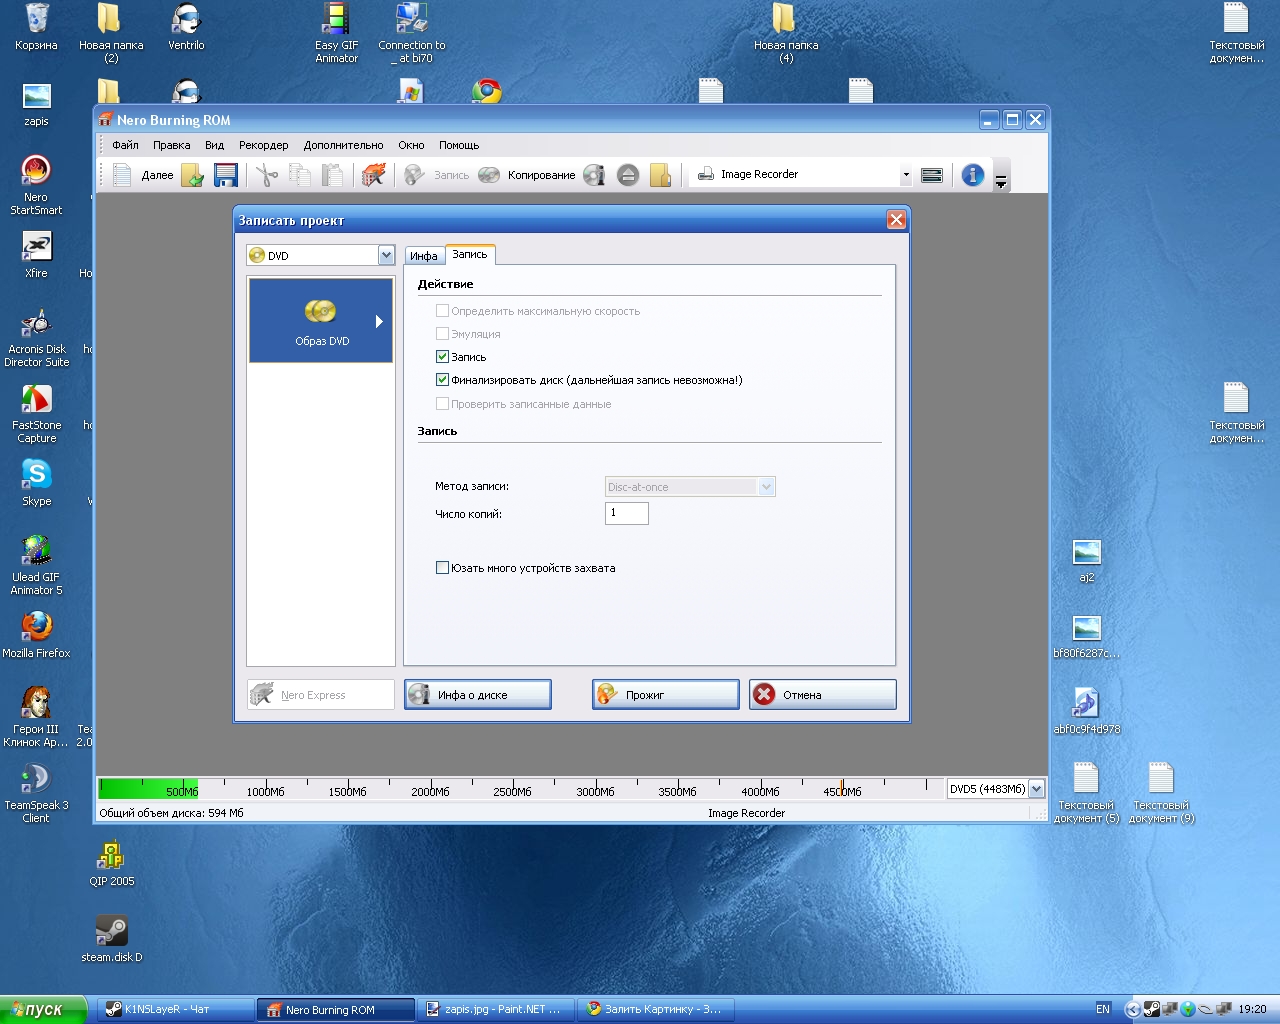
Task: Uncheck the Запись checkbox
Action: click(442, 357)
